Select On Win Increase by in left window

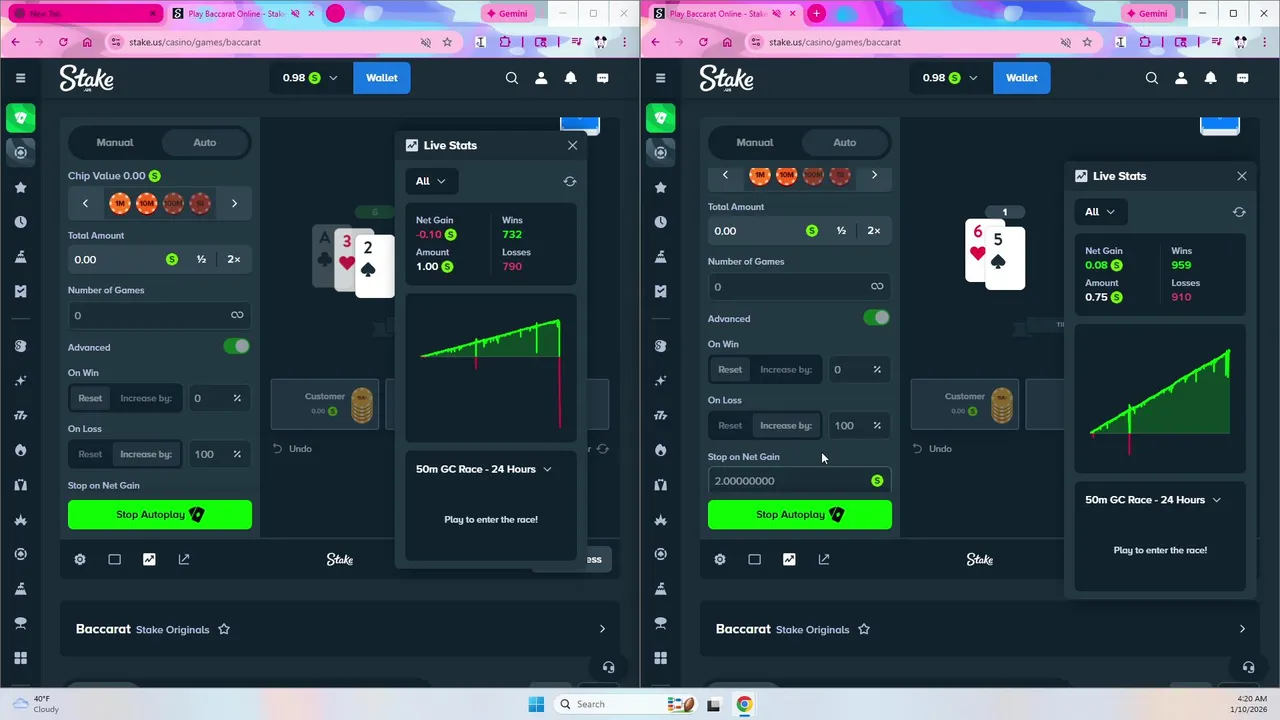(x=146, y=398)
